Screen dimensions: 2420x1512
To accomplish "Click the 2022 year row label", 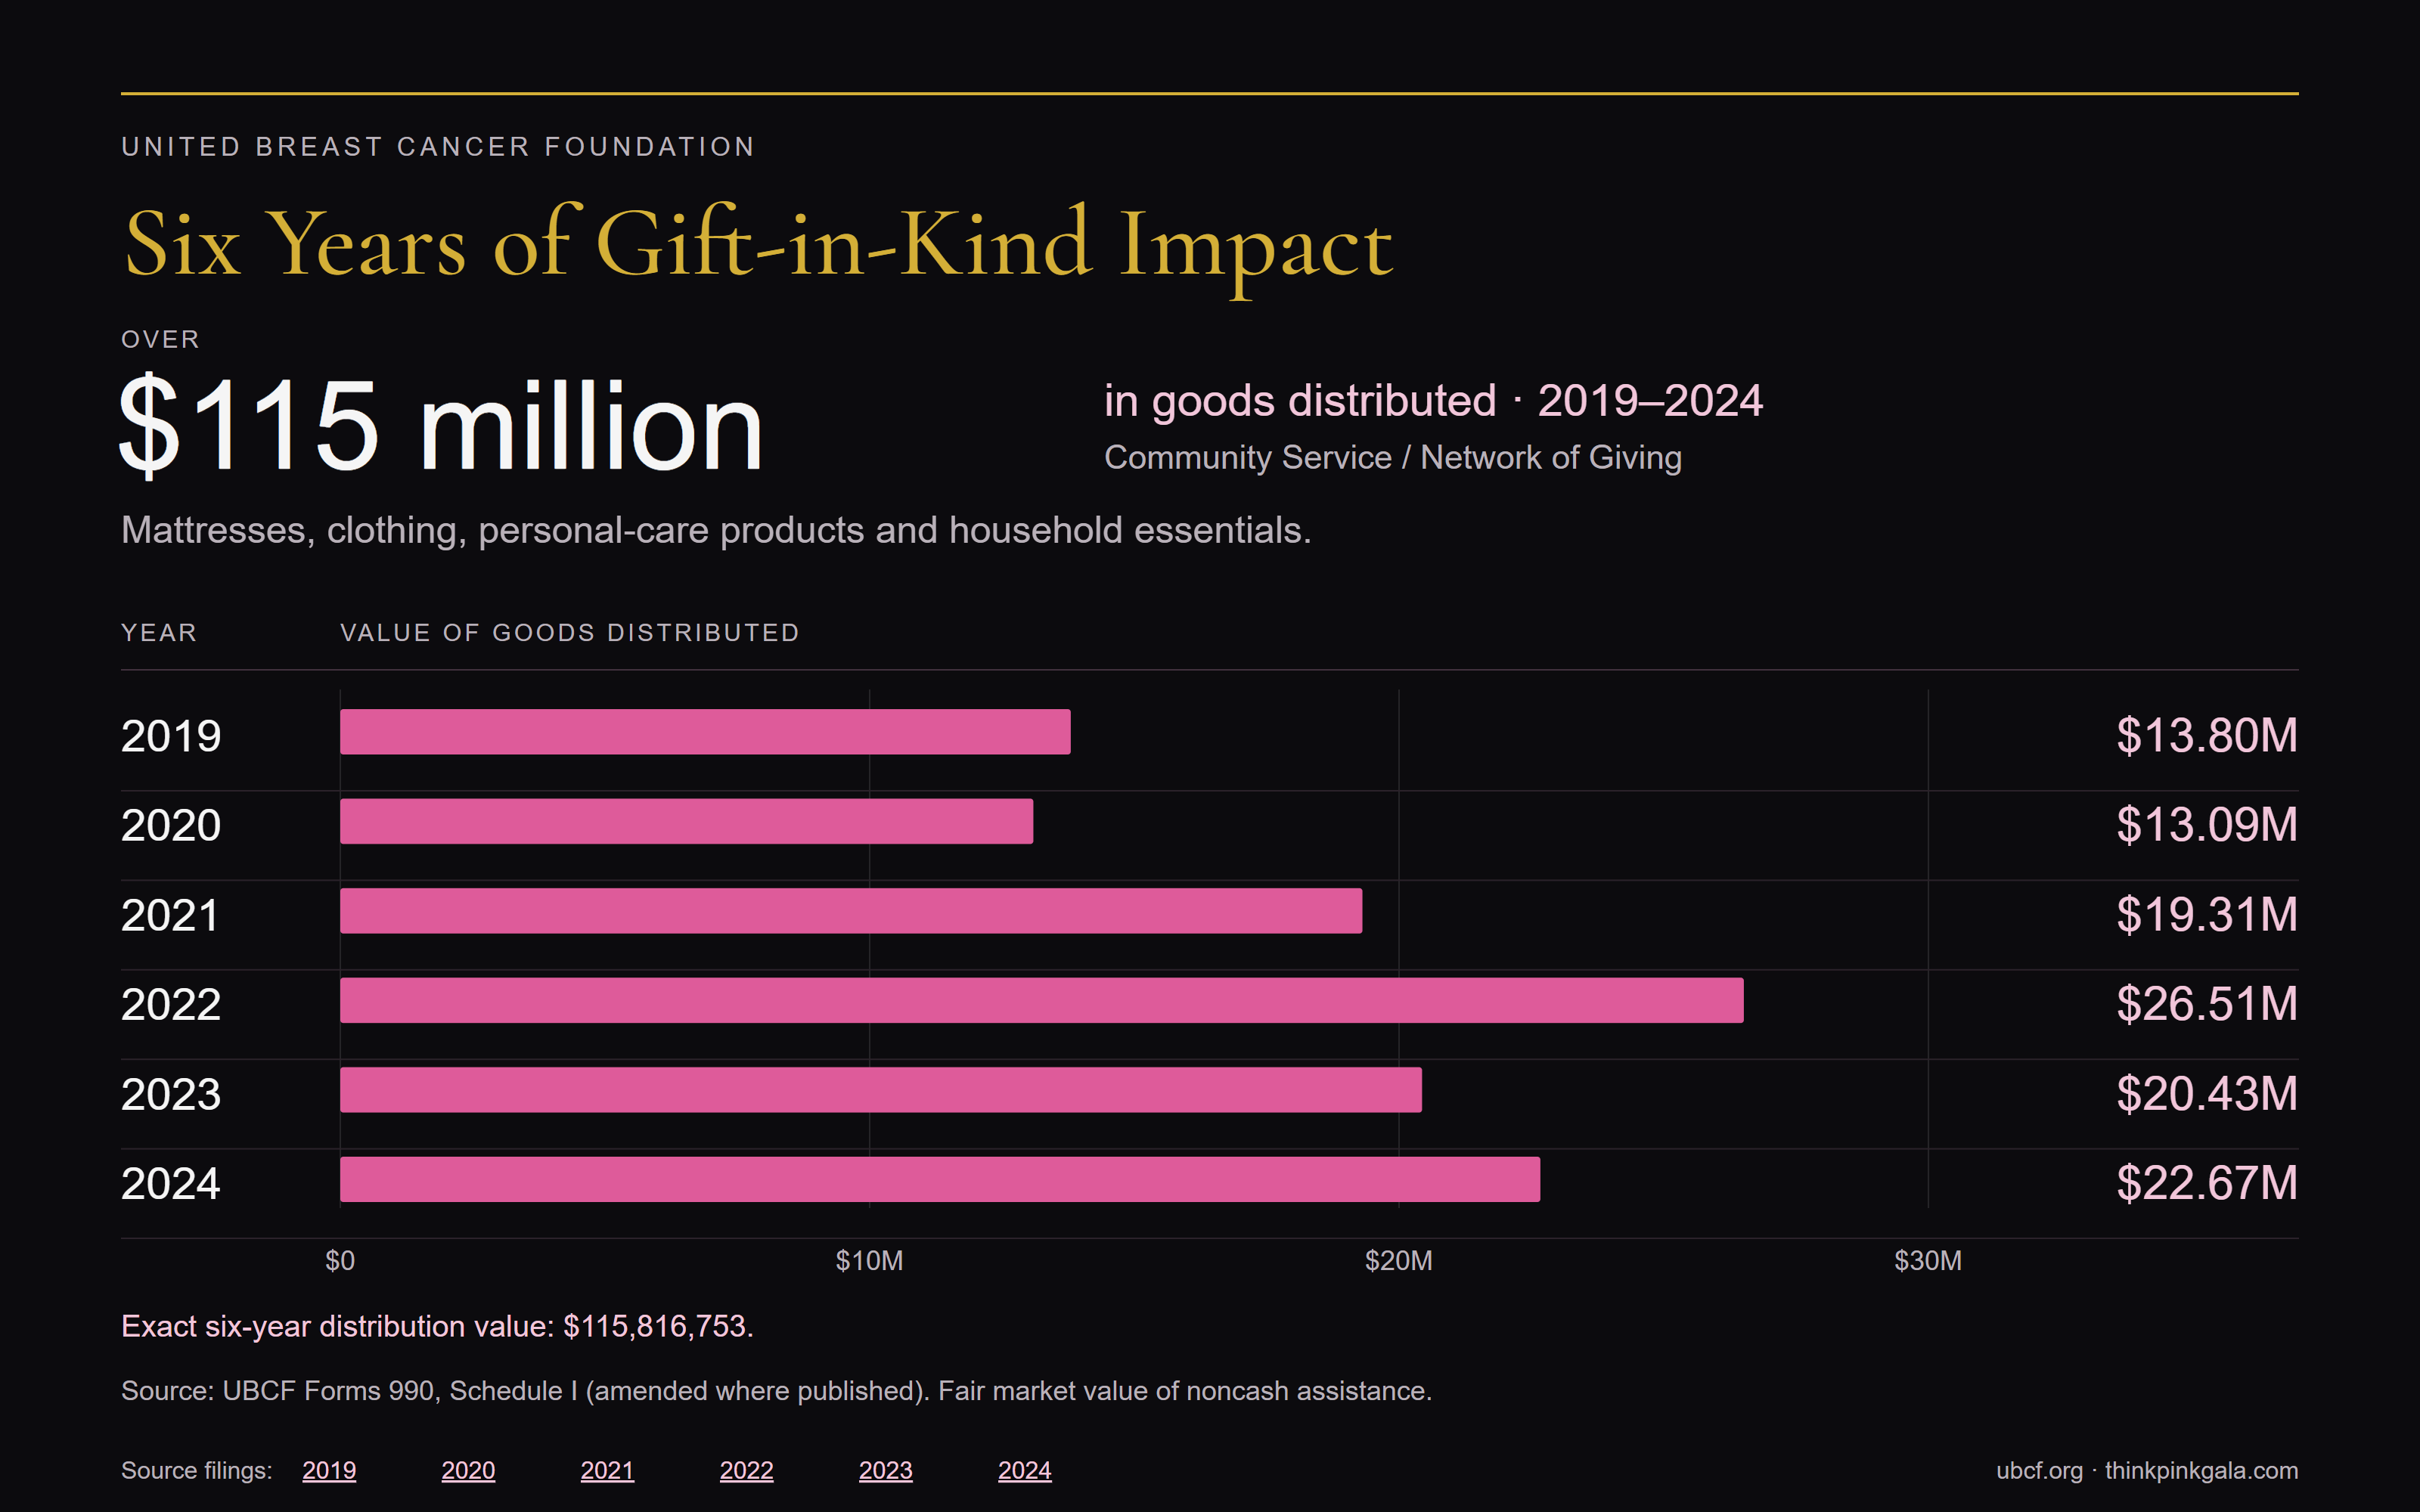I will tap(171, 1004).
